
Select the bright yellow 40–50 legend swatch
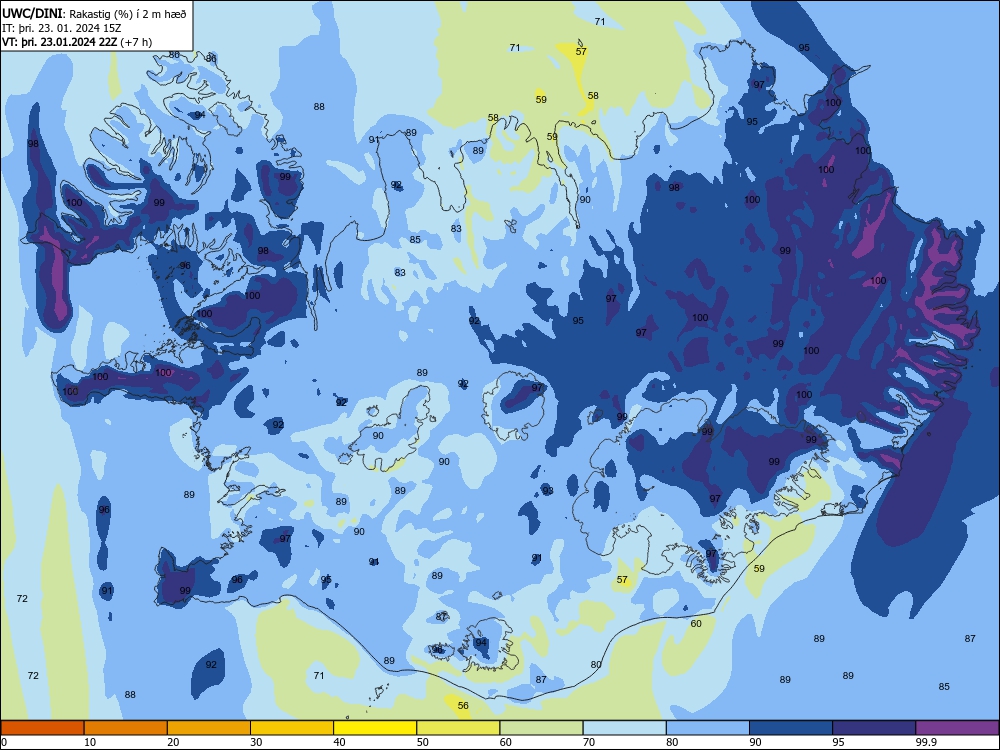[x=375, y=728]
